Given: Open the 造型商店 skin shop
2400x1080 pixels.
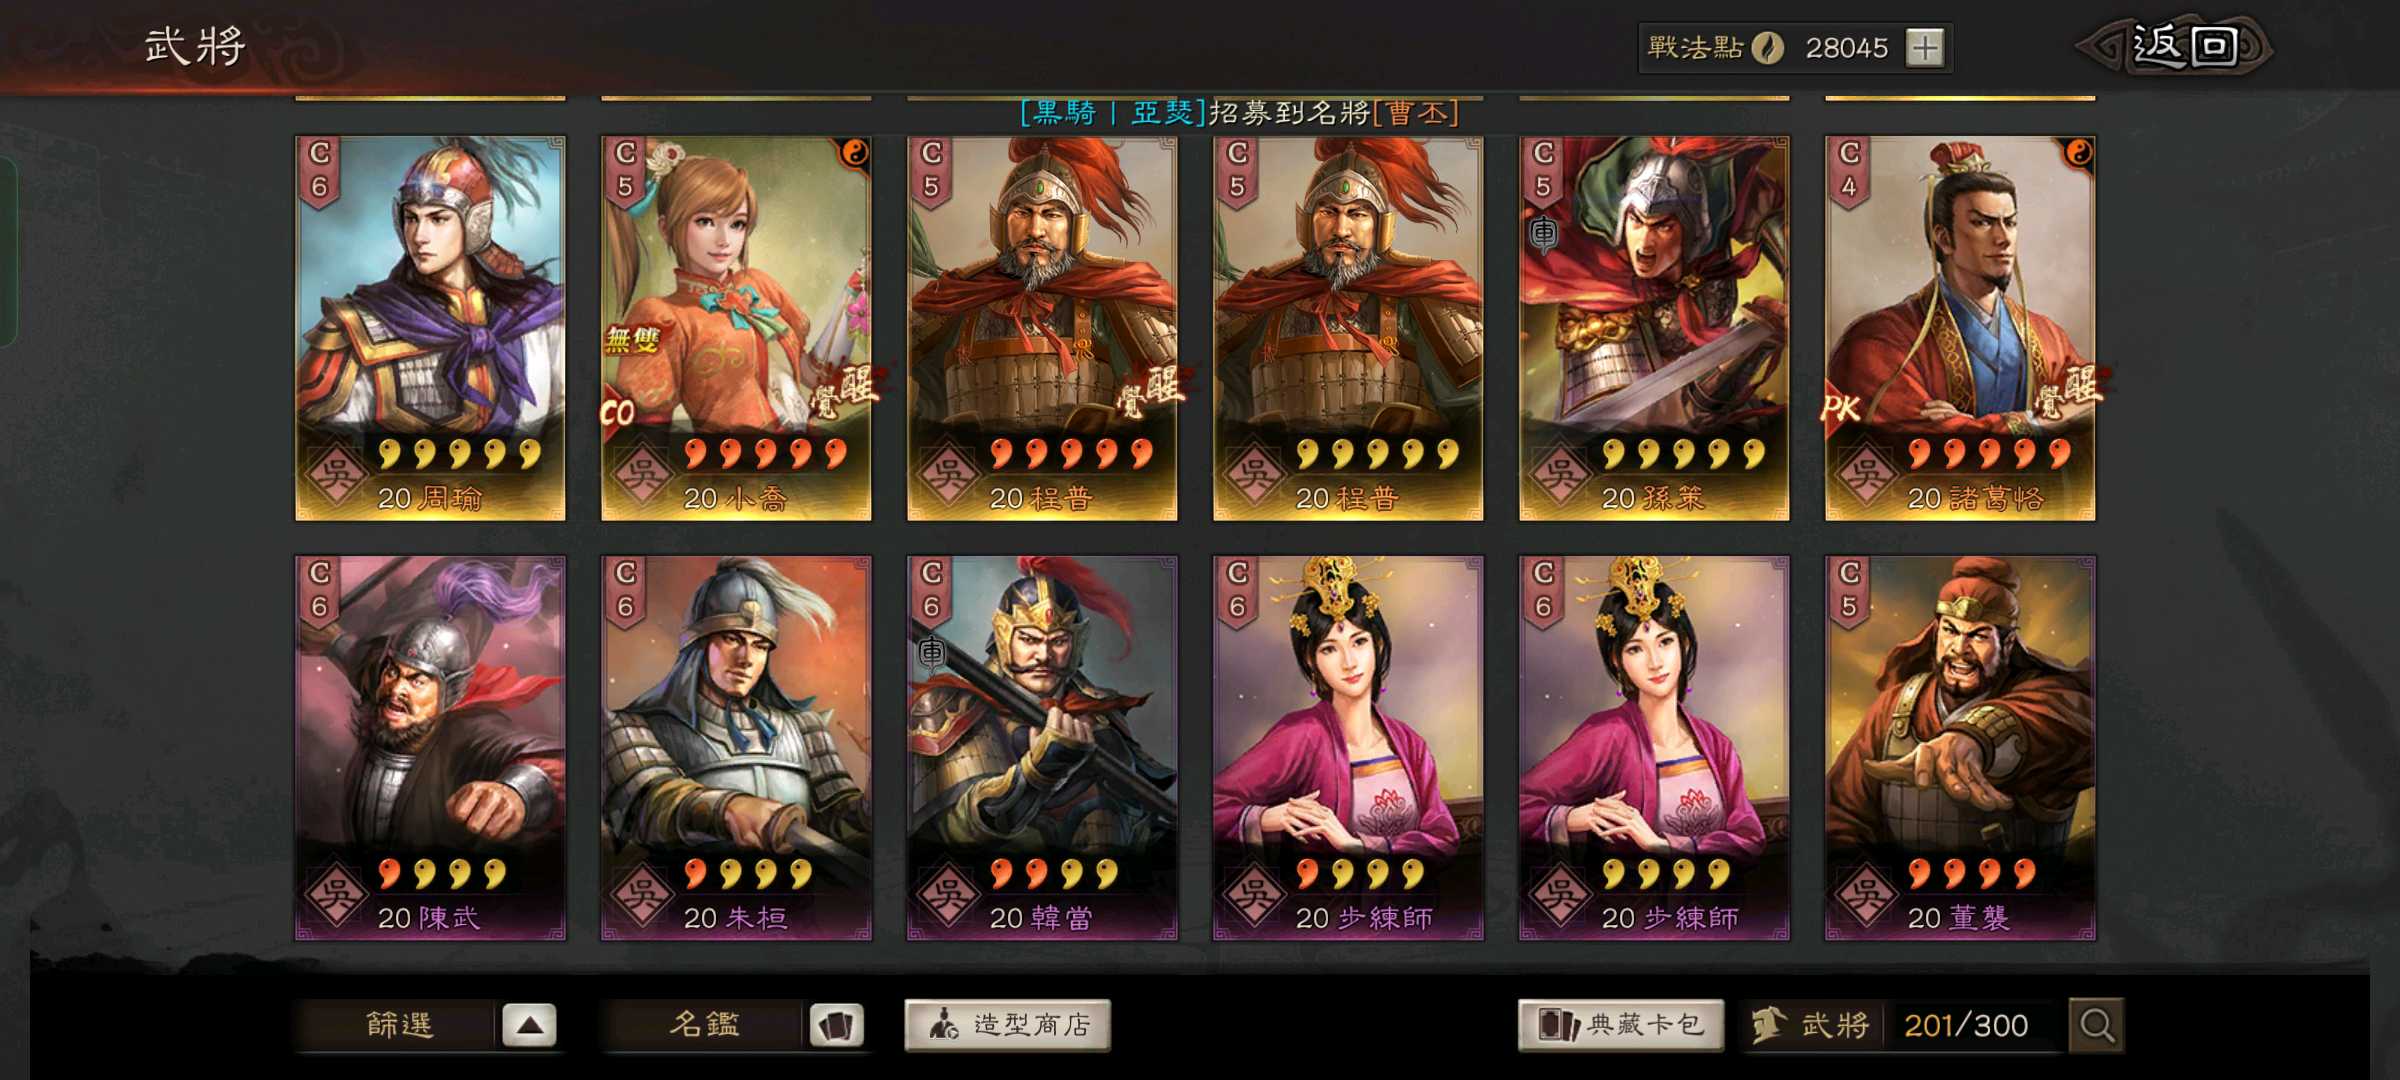Looking at the screenshot, I should [1007, 1025].
